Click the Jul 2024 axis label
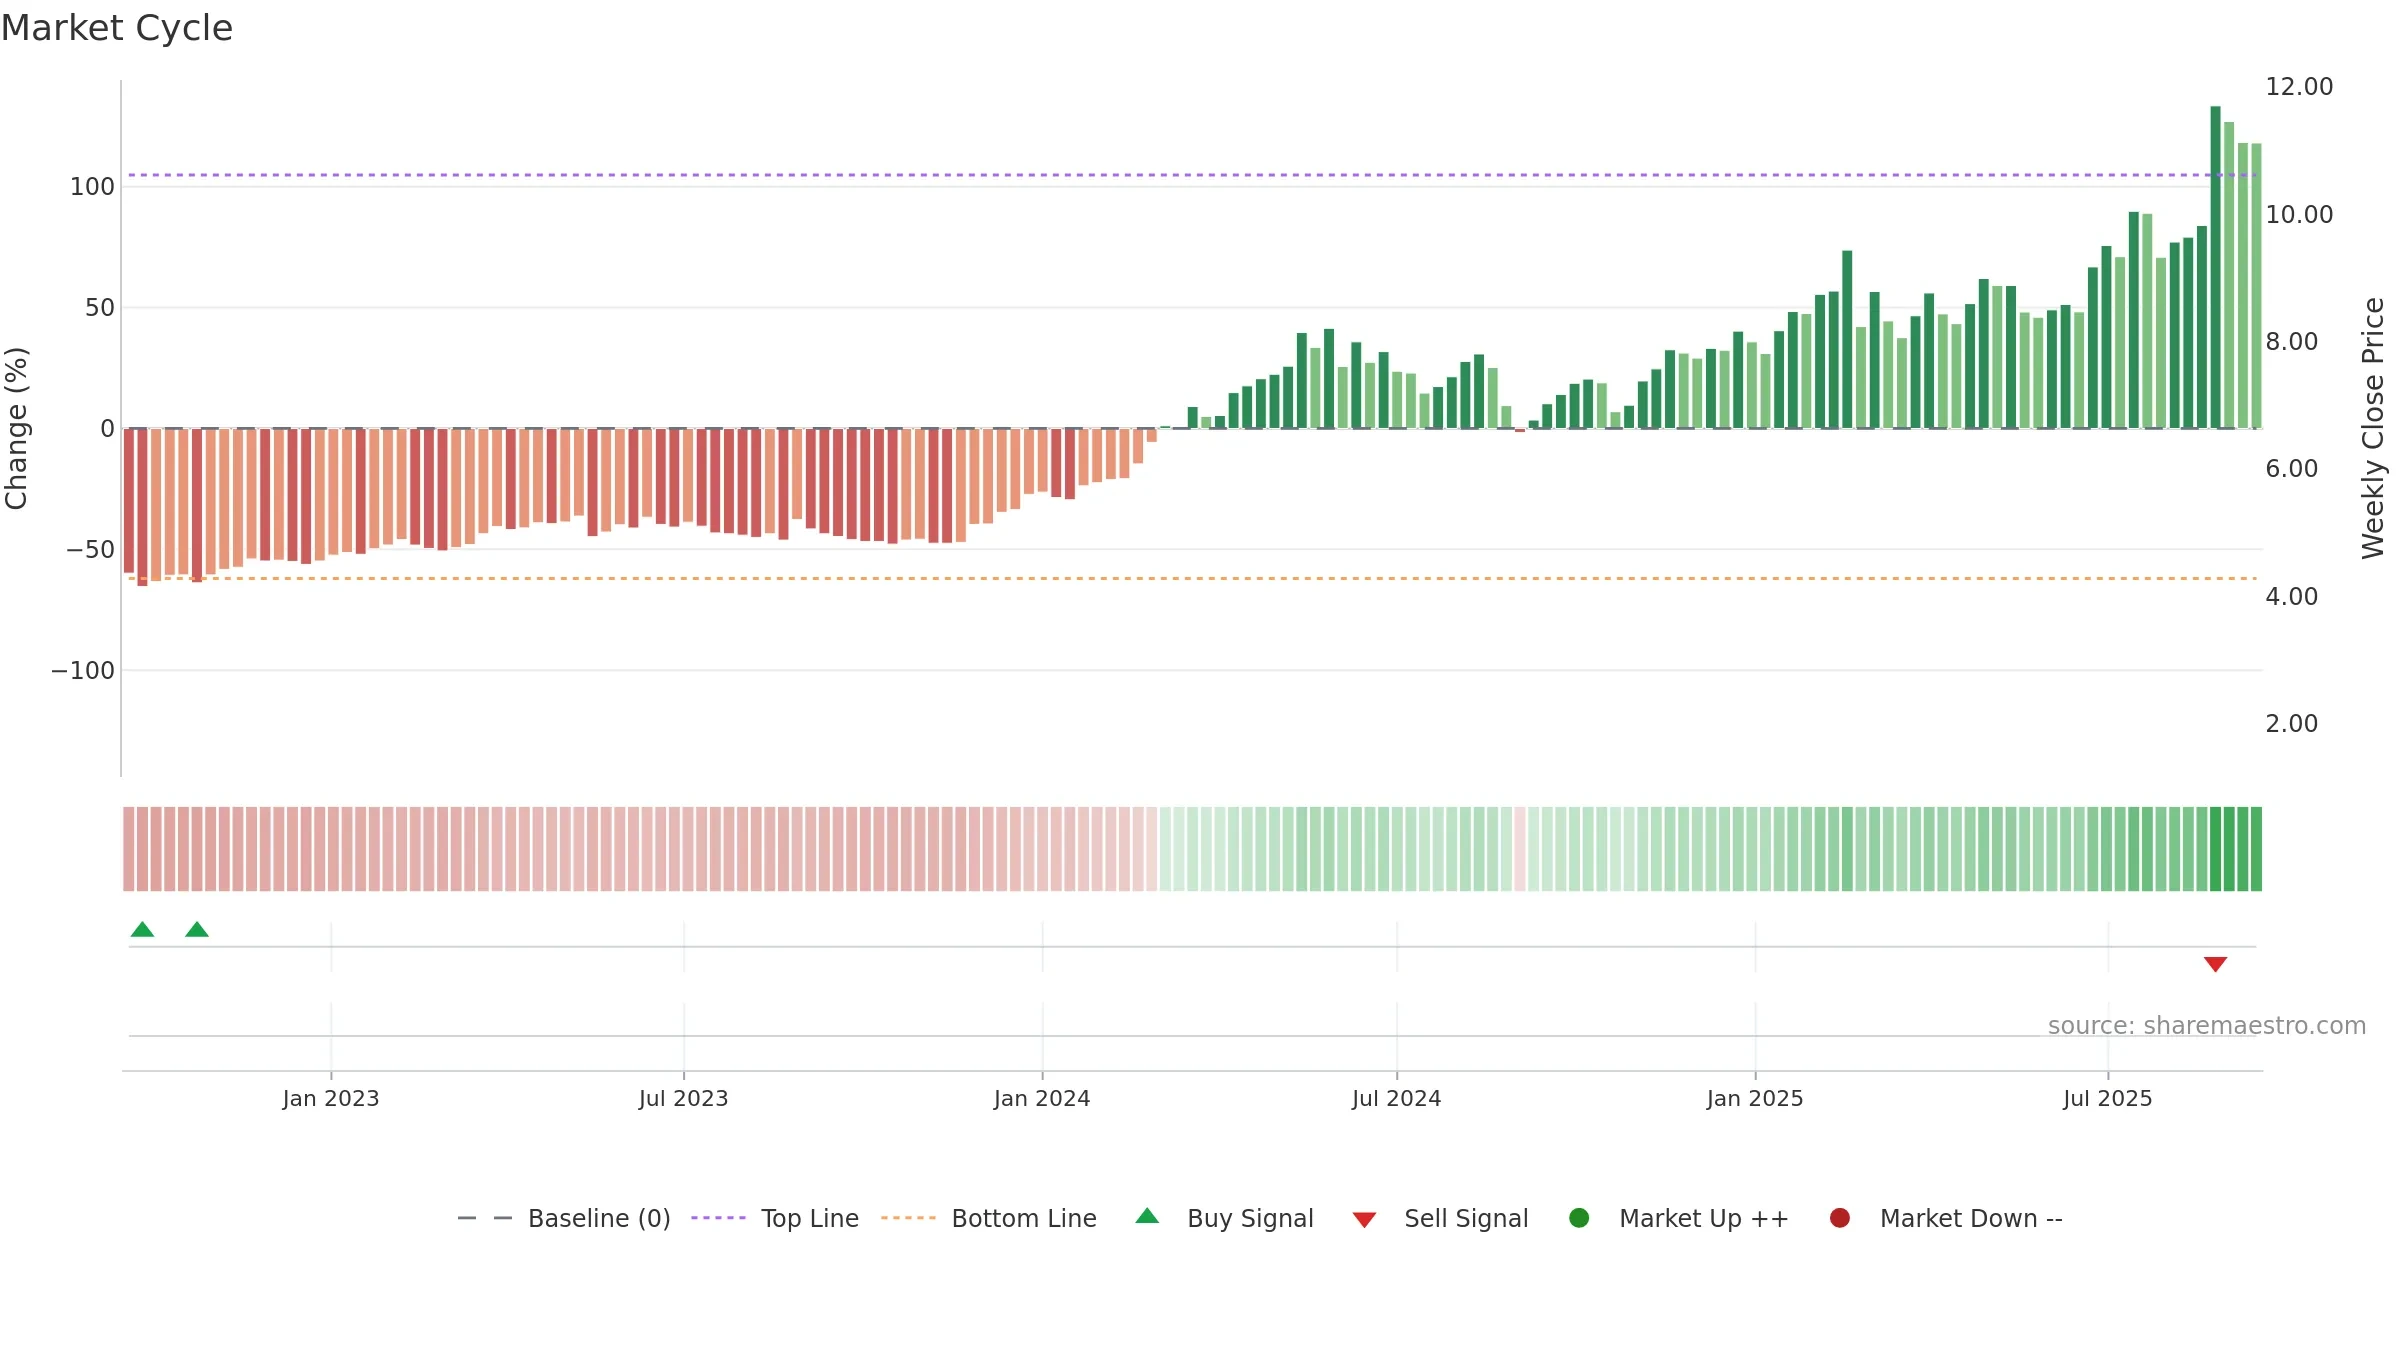Image resolution: width=2400 pixels, height=1350 pixels. [1397, 1098]
